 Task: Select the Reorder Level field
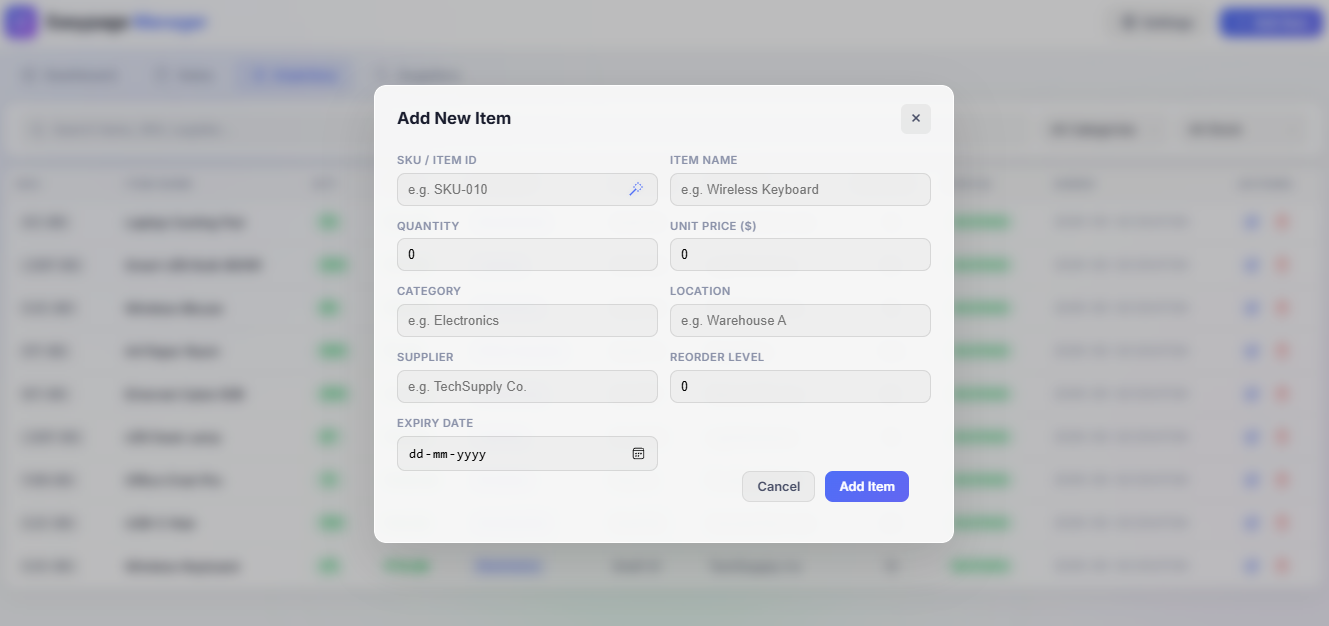point(799,386)
